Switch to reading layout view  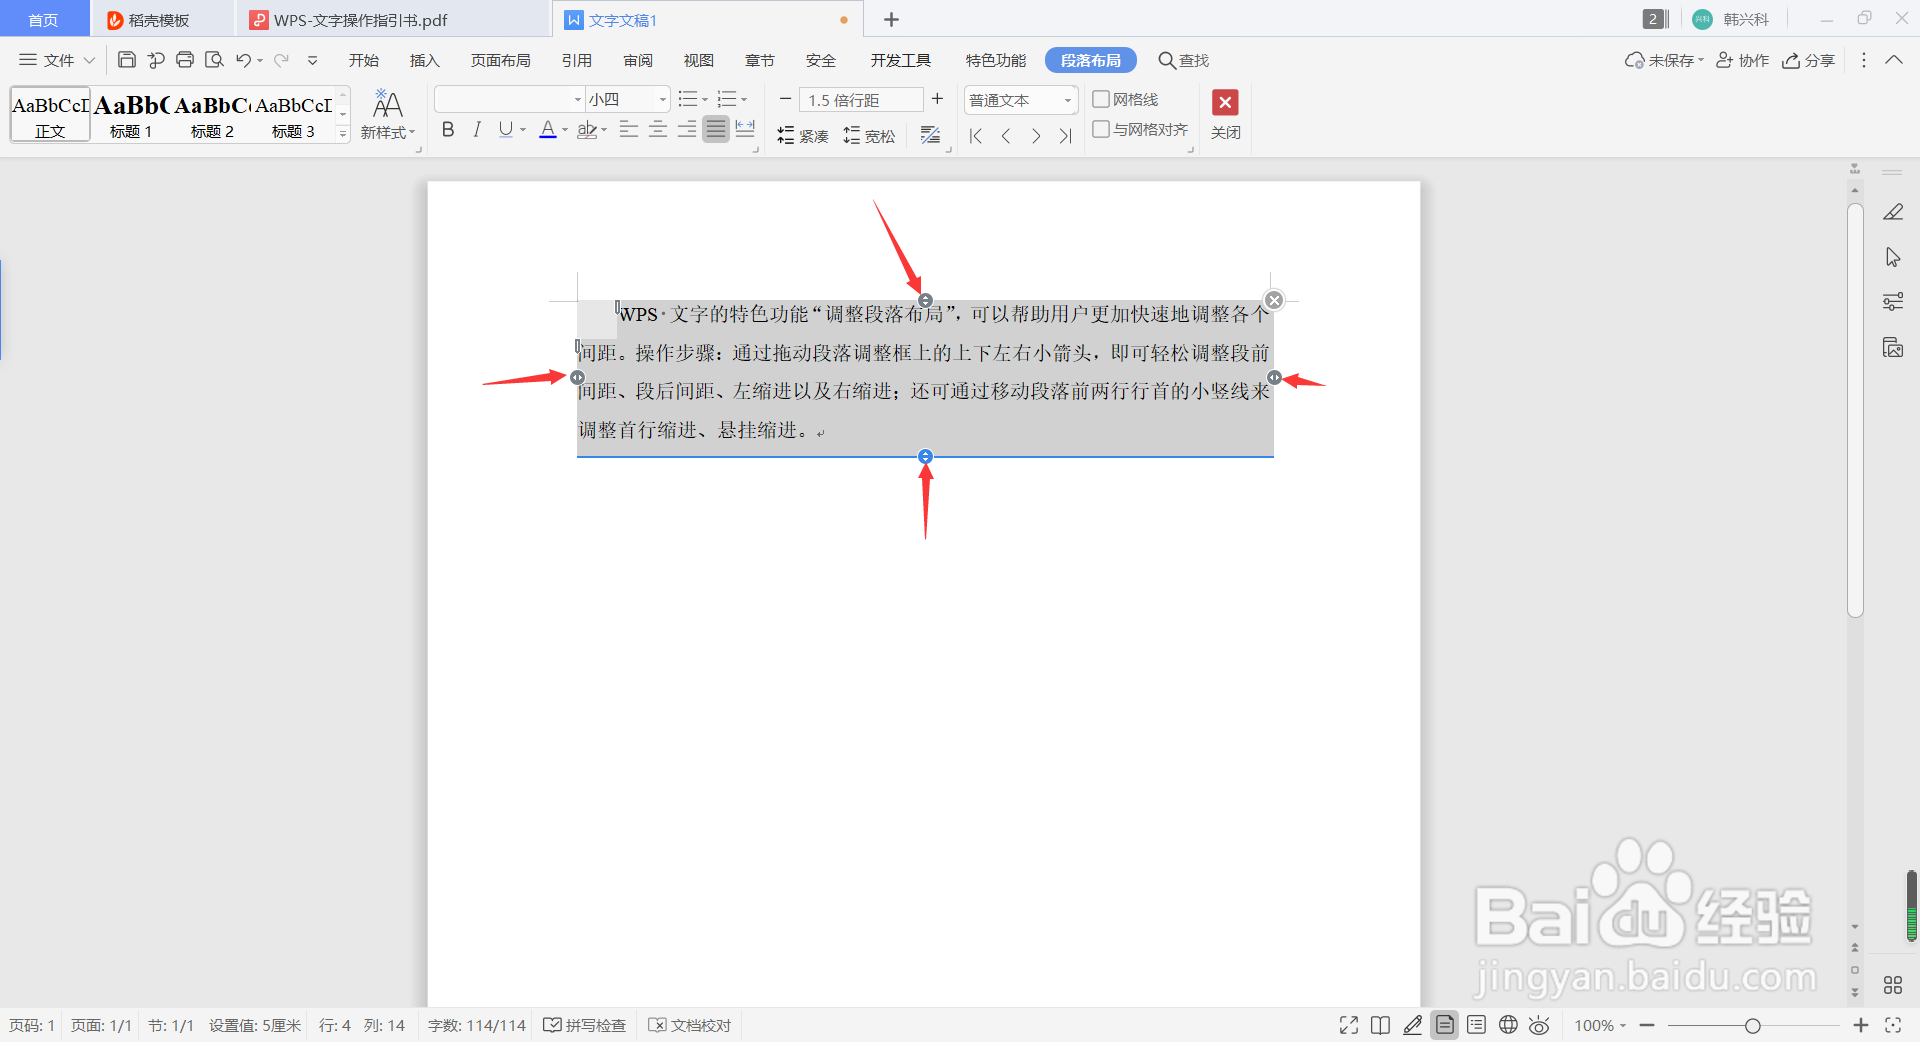point(1380,1025)
